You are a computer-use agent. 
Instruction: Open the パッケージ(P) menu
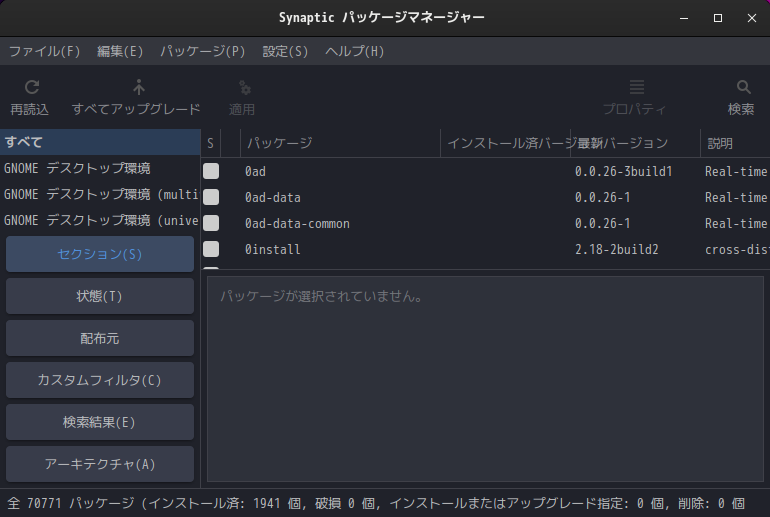[x=202, y=51]
